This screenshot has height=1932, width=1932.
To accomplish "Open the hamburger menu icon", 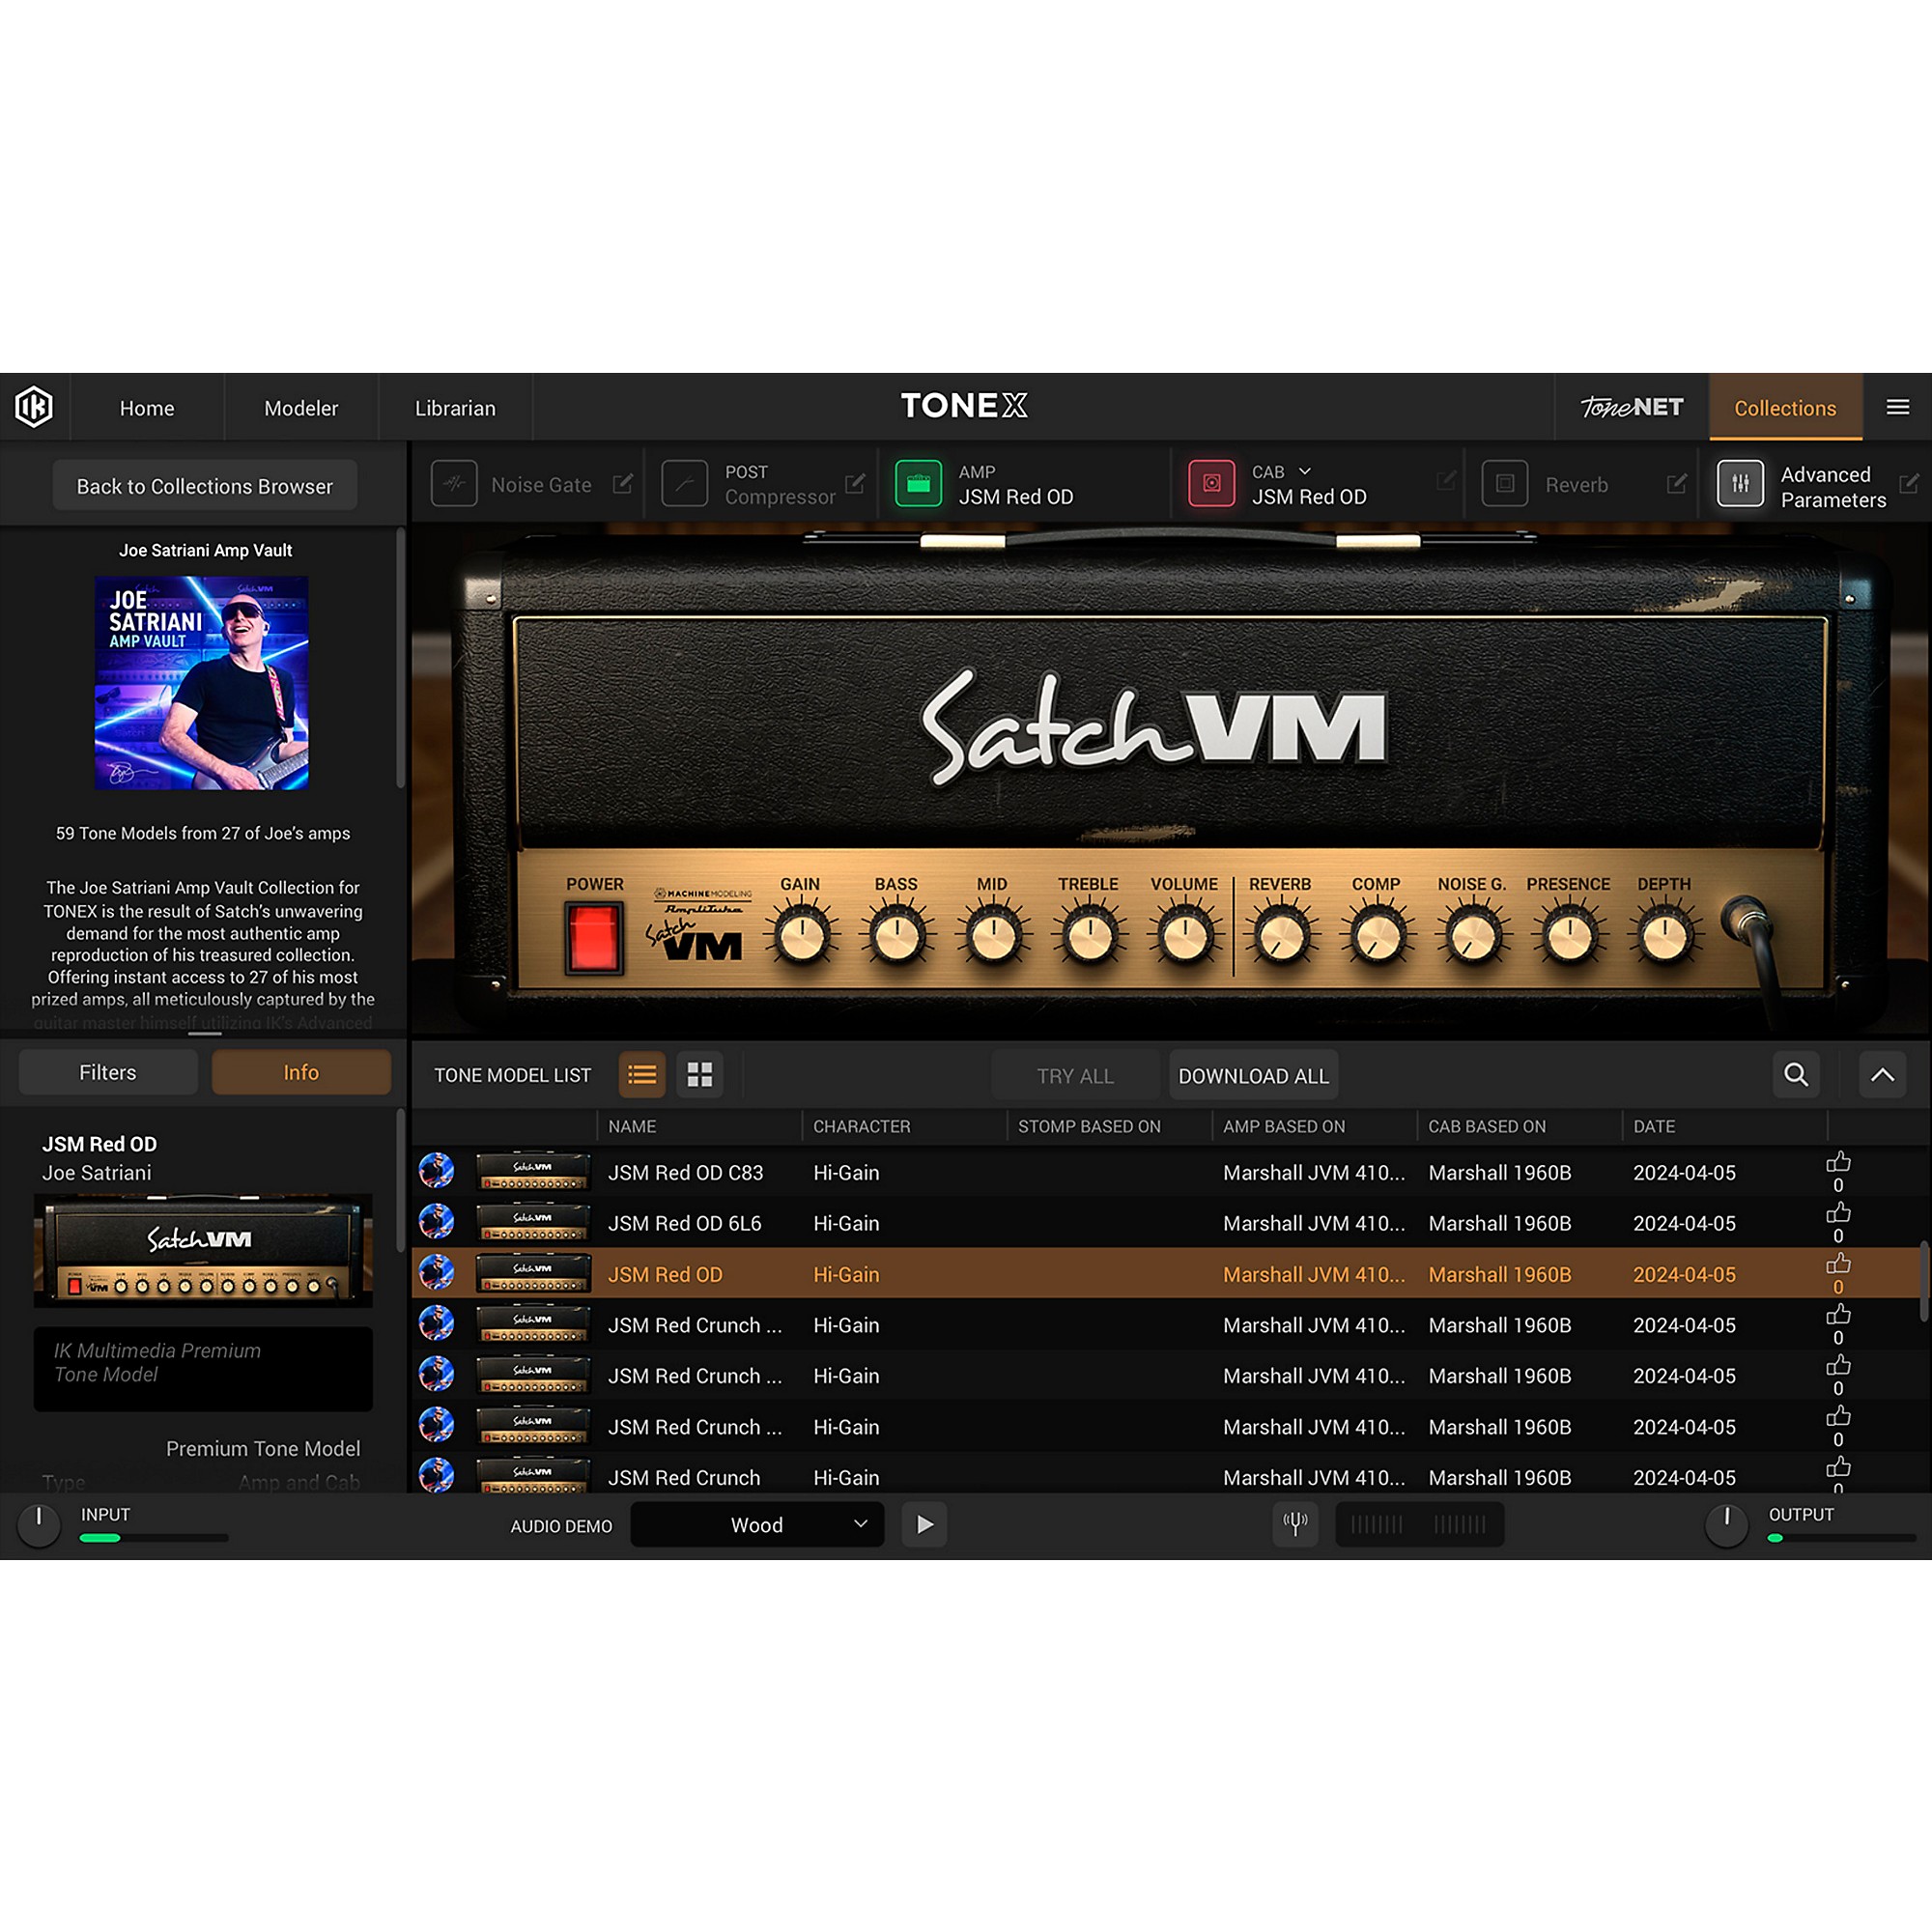I will 1897,407.
